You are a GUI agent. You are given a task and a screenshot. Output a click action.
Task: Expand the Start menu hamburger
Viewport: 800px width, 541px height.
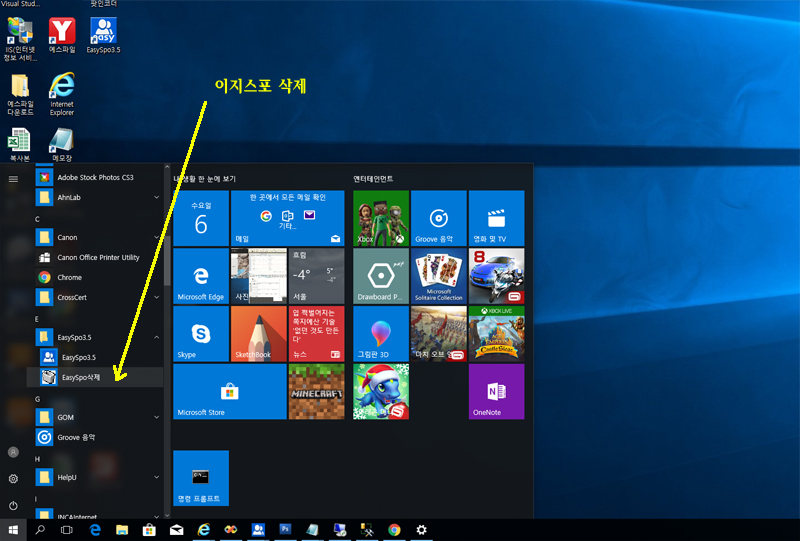click(x=13, y=179)
